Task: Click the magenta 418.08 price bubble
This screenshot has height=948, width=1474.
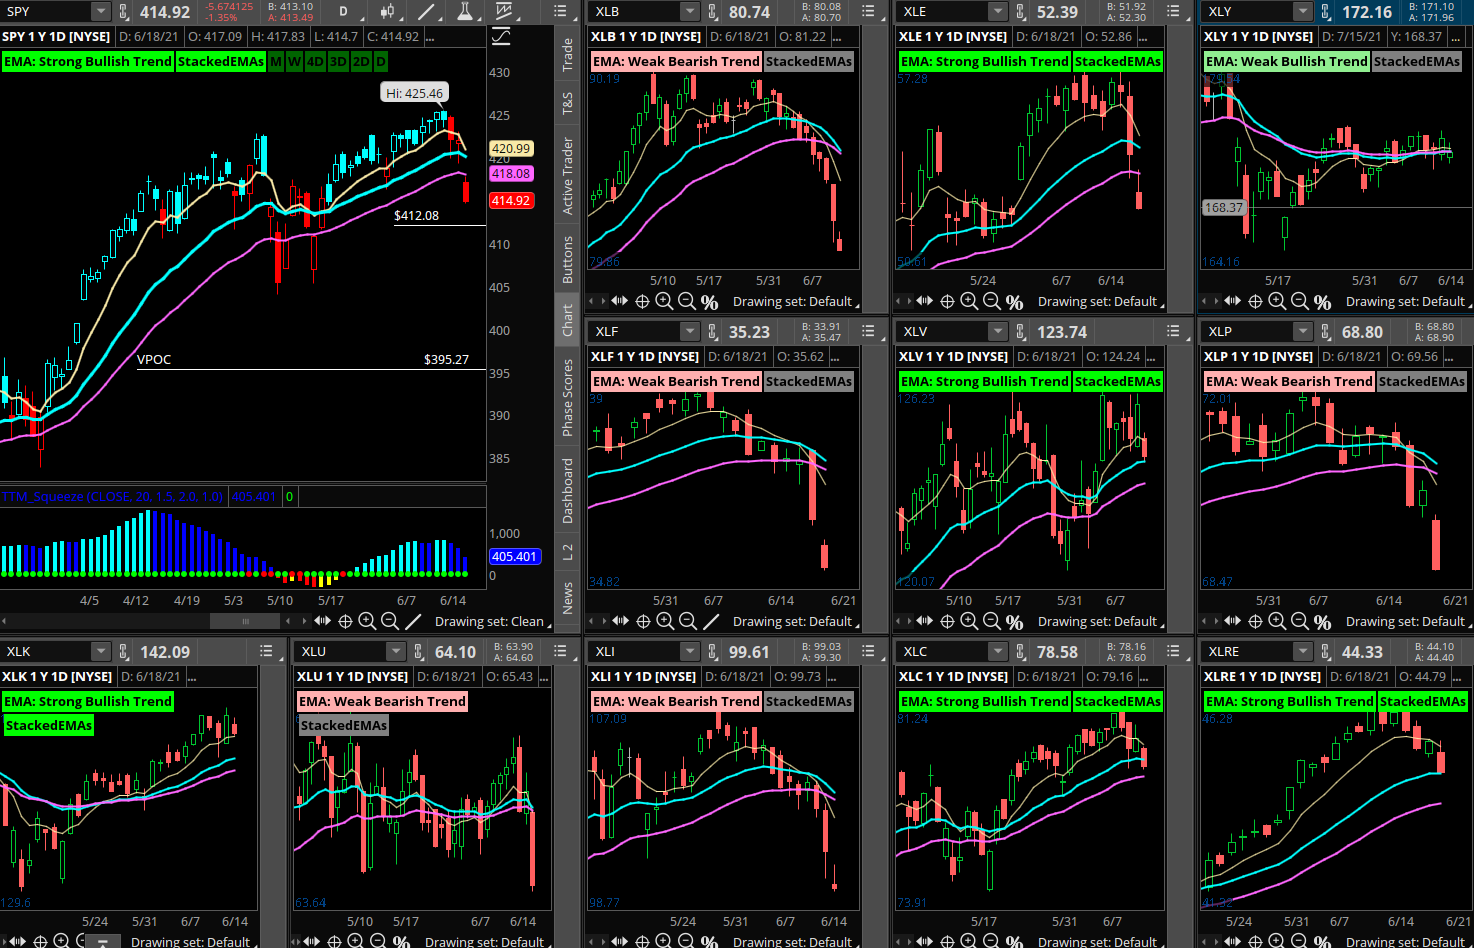Action: coord(511,174)
